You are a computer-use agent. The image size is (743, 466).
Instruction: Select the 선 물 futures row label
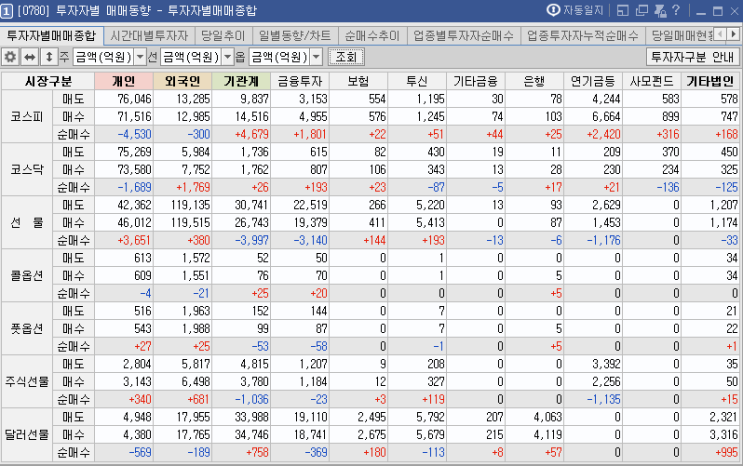coord(27,223)
